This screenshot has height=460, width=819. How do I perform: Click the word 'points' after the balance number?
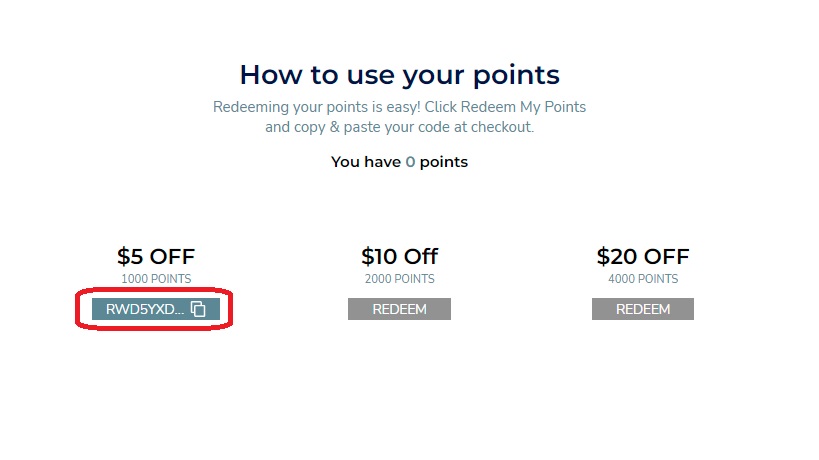click(x=443, y=162)
